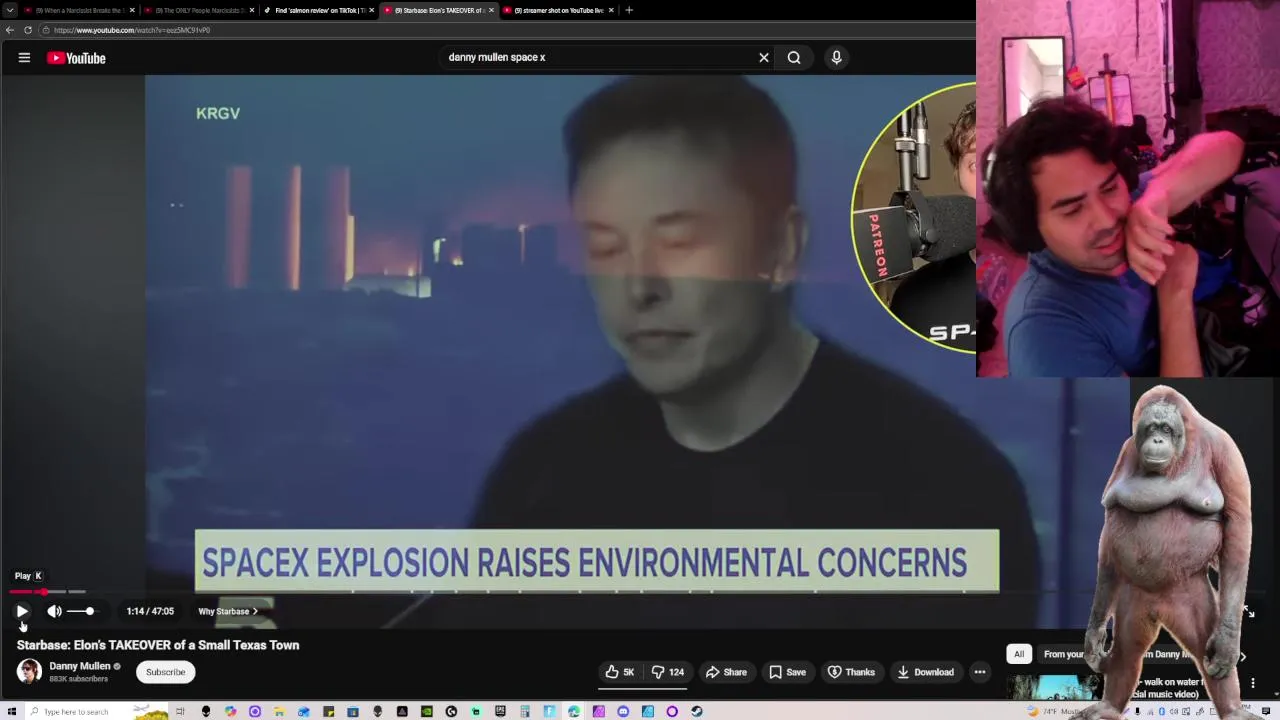
Task: Reload the page
Action: tap(28, 30)
